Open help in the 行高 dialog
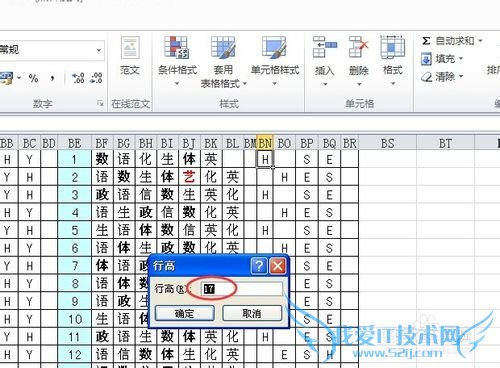 (x=259, y=266)
